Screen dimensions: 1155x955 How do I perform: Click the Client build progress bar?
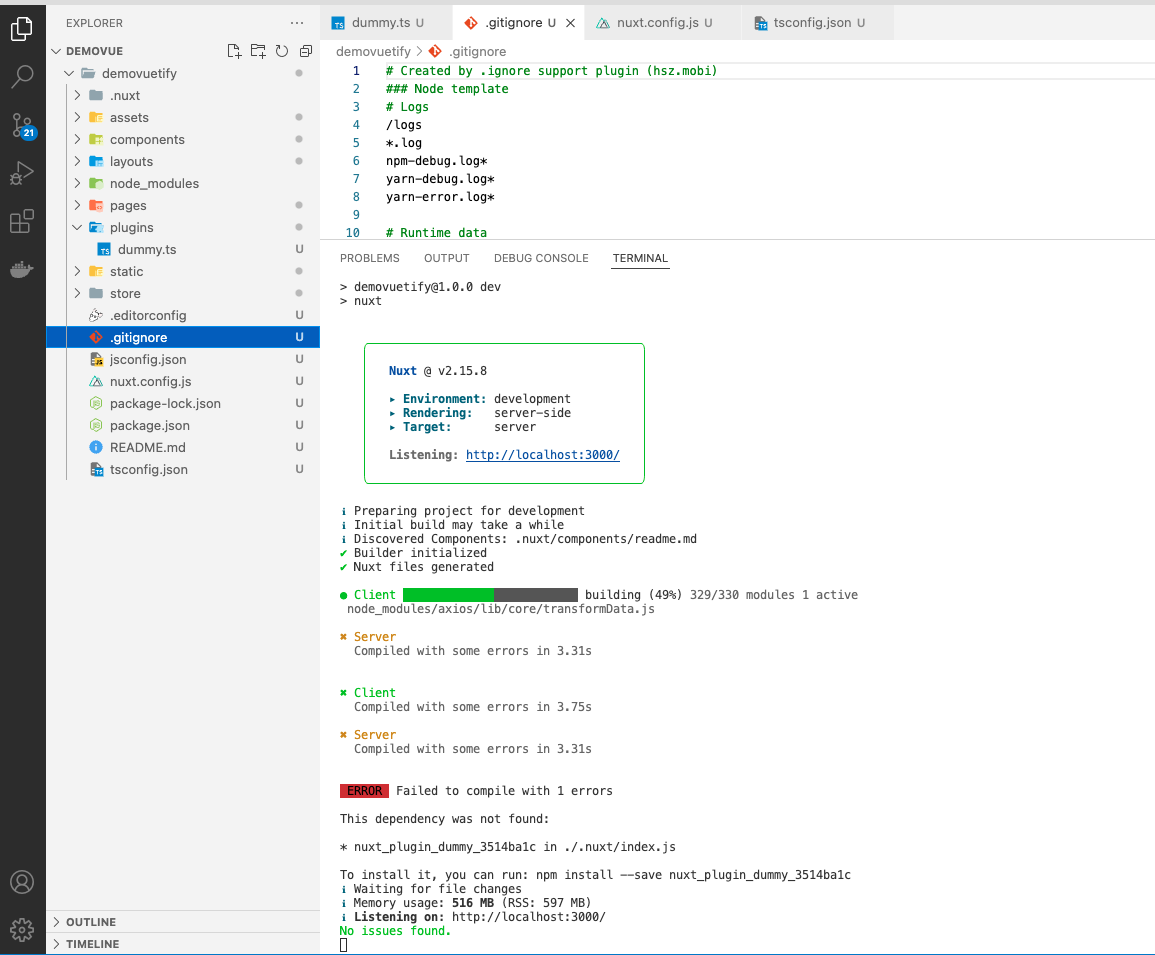coord(491,595)
